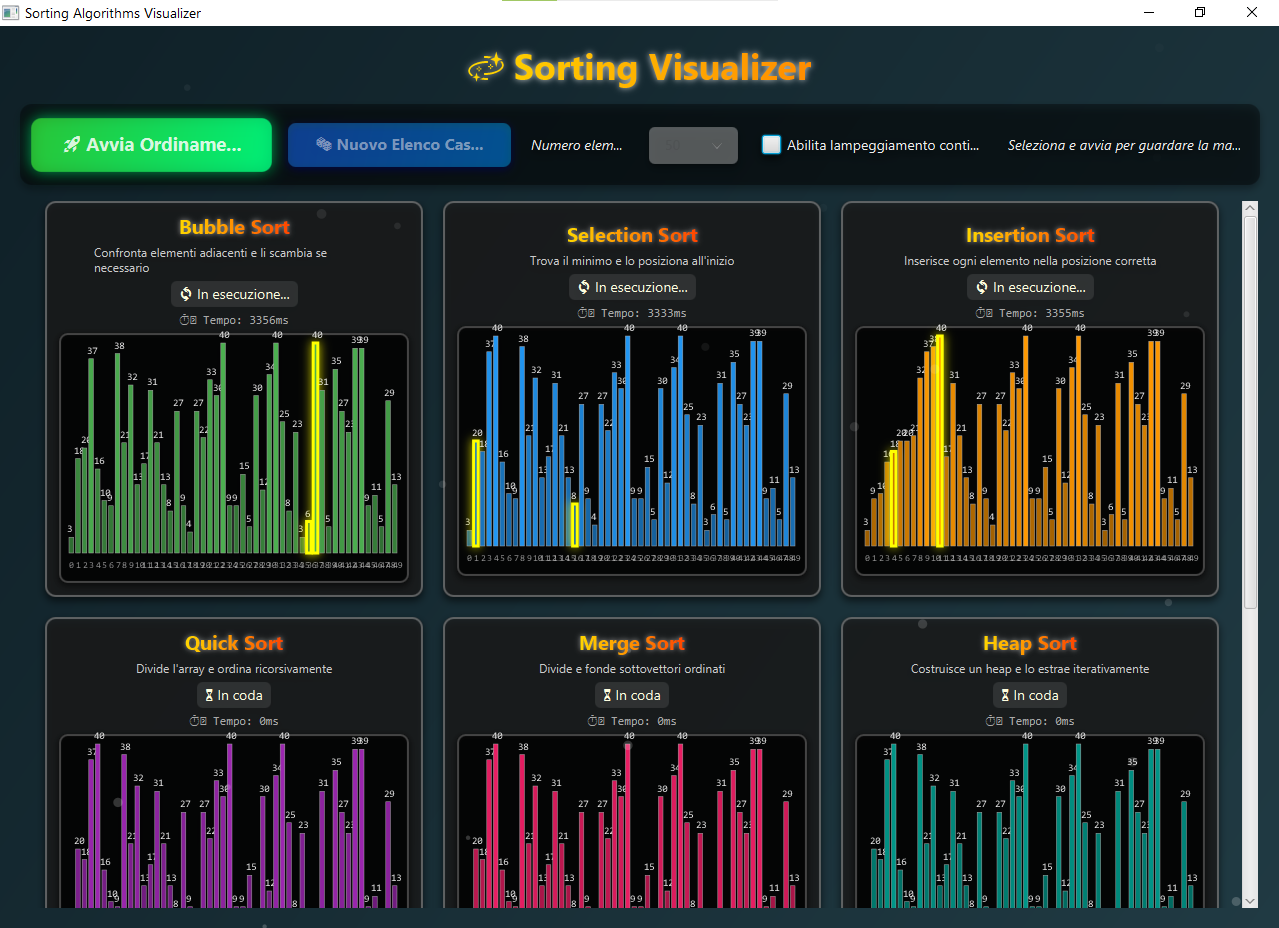The width and height of the screenshot is (1279, 928).
Task: Select the Selection Sort card title
Action: [x=632, y=235]
